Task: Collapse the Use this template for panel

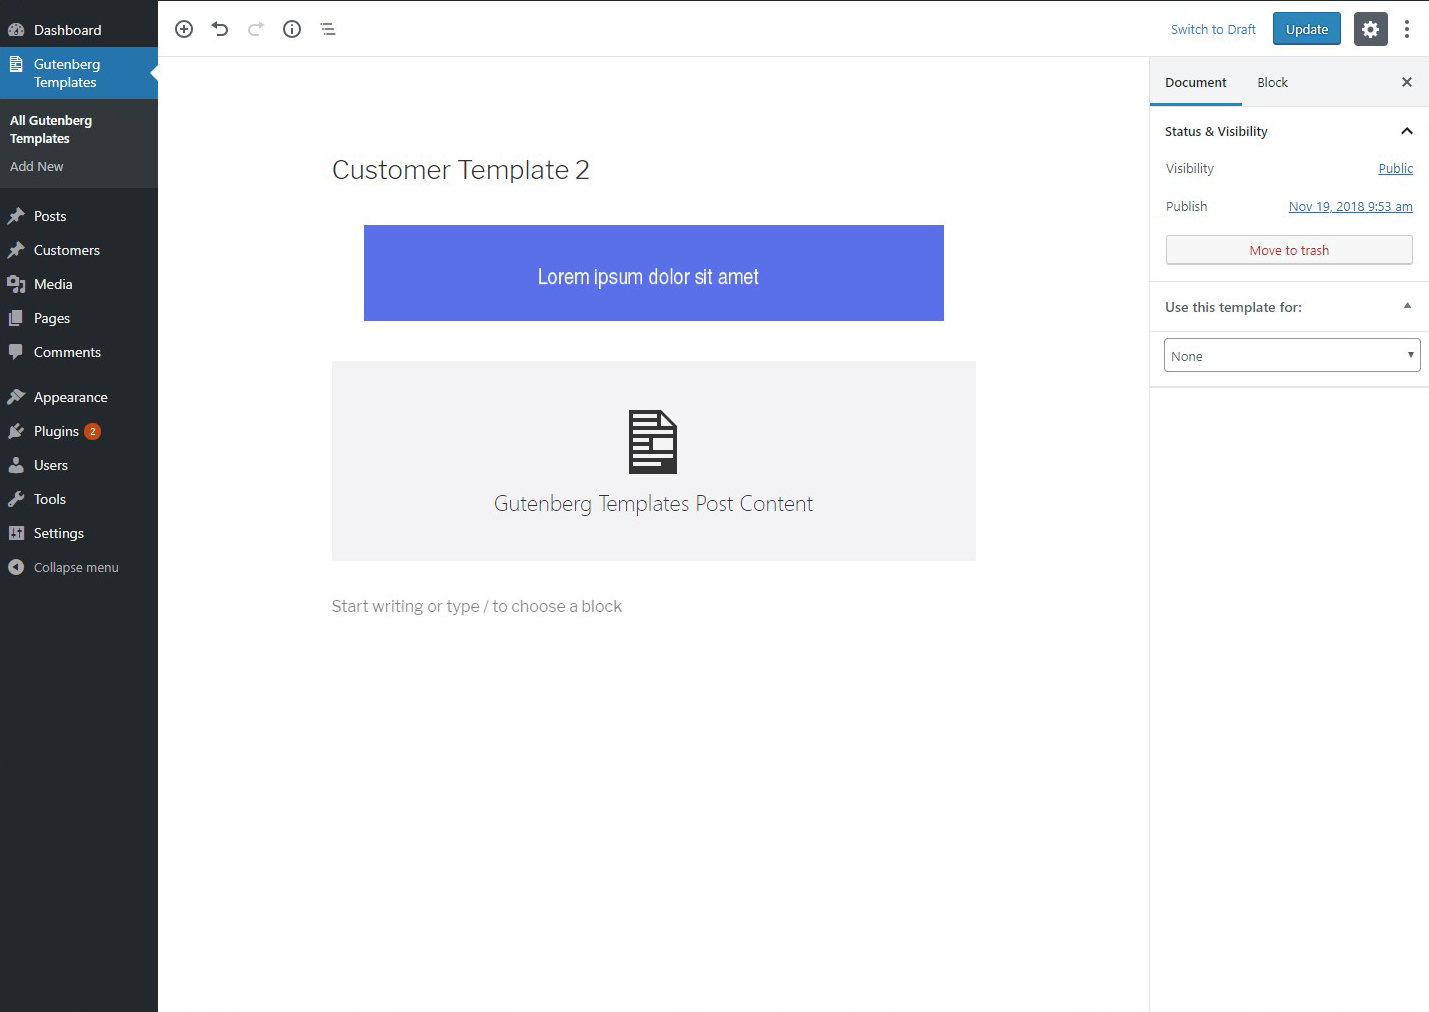Action: (1407, 306)
